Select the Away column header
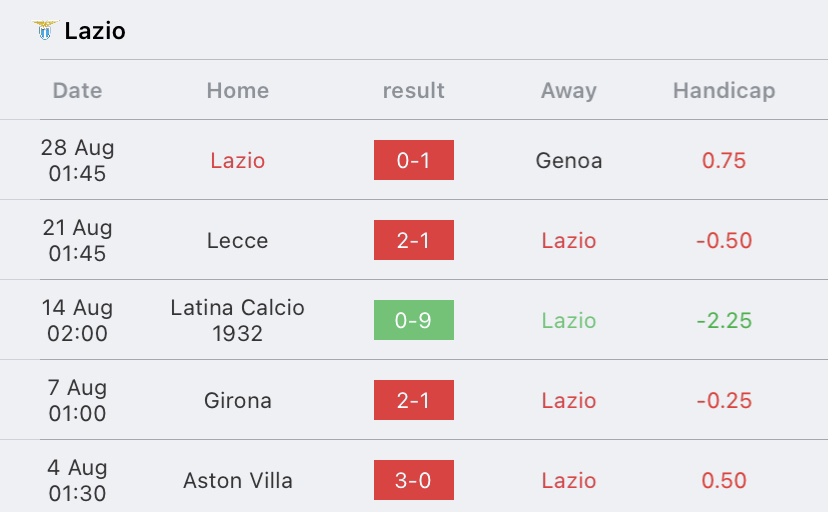Image resolution: width=828 pixels, height=512 pixels. point(569,90)
